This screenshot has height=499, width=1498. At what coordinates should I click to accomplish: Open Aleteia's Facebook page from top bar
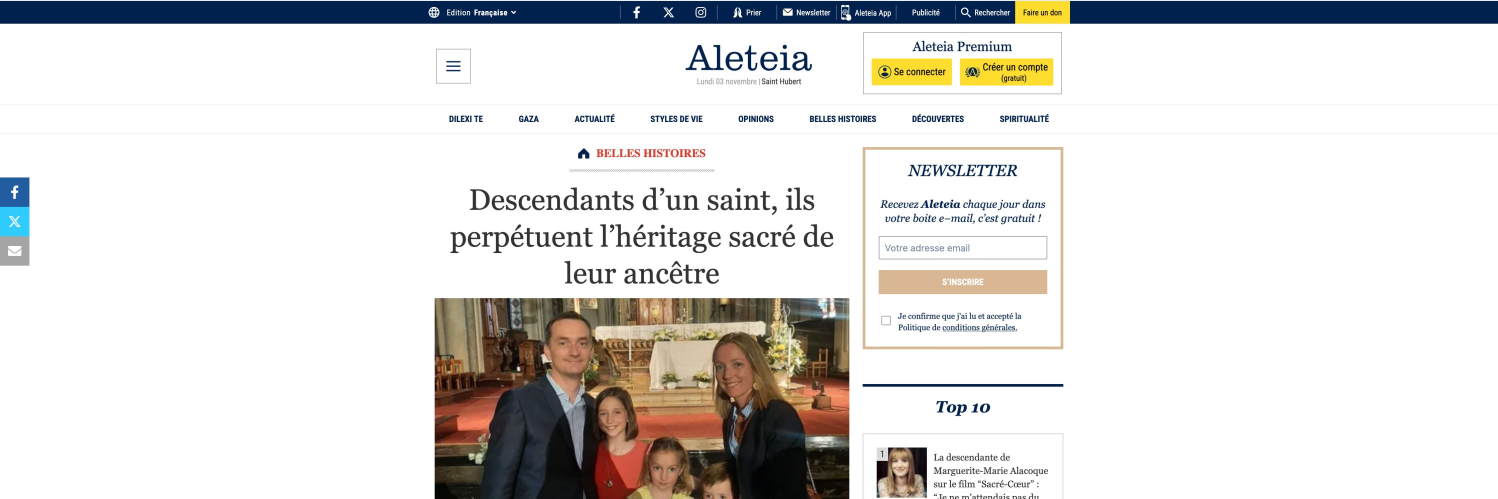636,12
